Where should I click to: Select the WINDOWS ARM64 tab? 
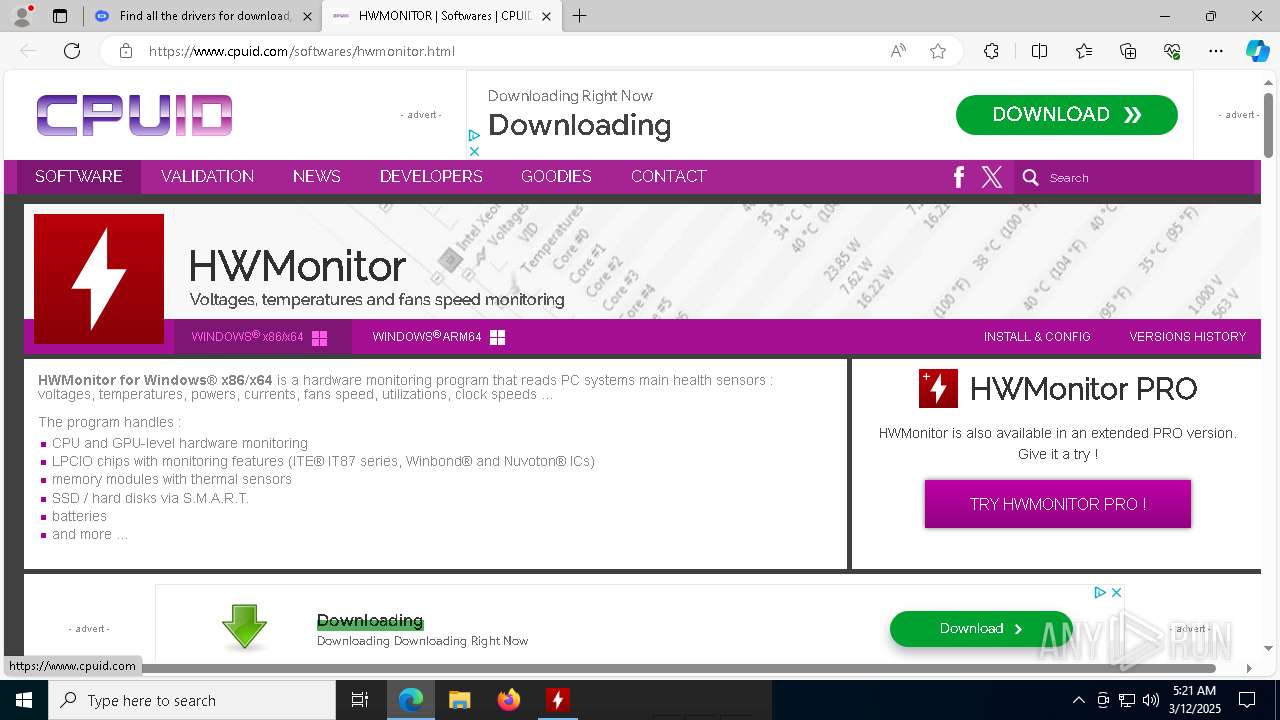[439, 337]
